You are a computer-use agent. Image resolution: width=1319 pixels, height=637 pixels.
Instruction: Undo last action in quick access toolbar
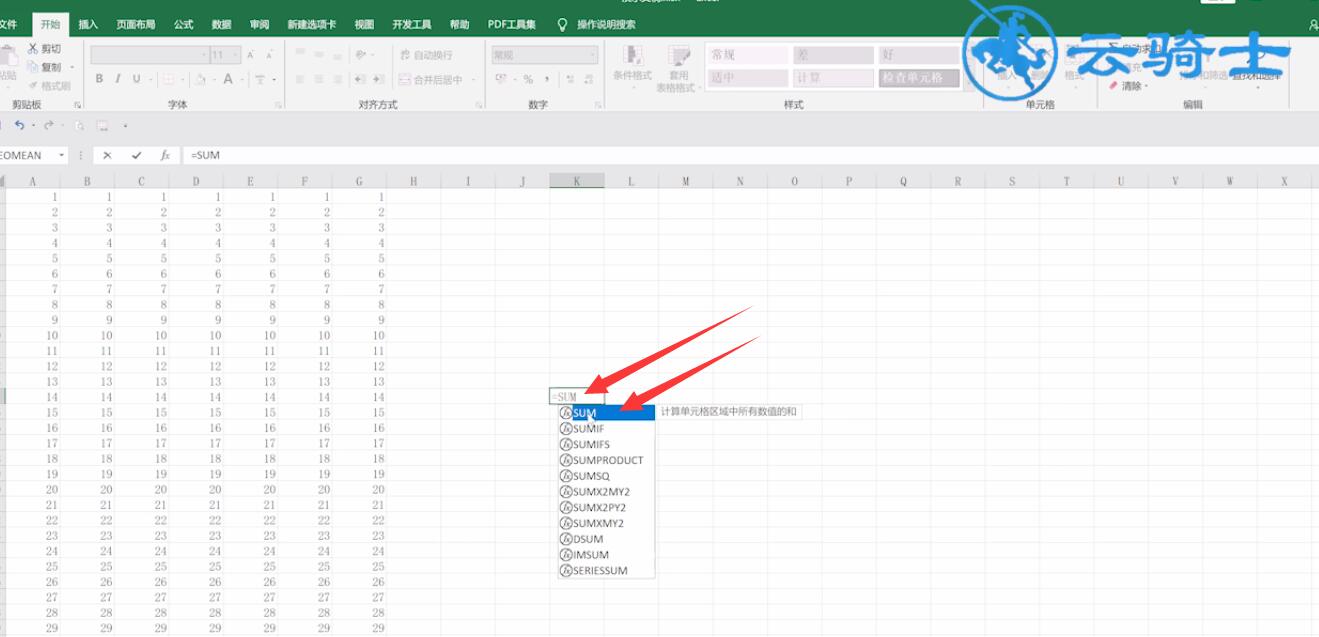[x=19, y=125]
